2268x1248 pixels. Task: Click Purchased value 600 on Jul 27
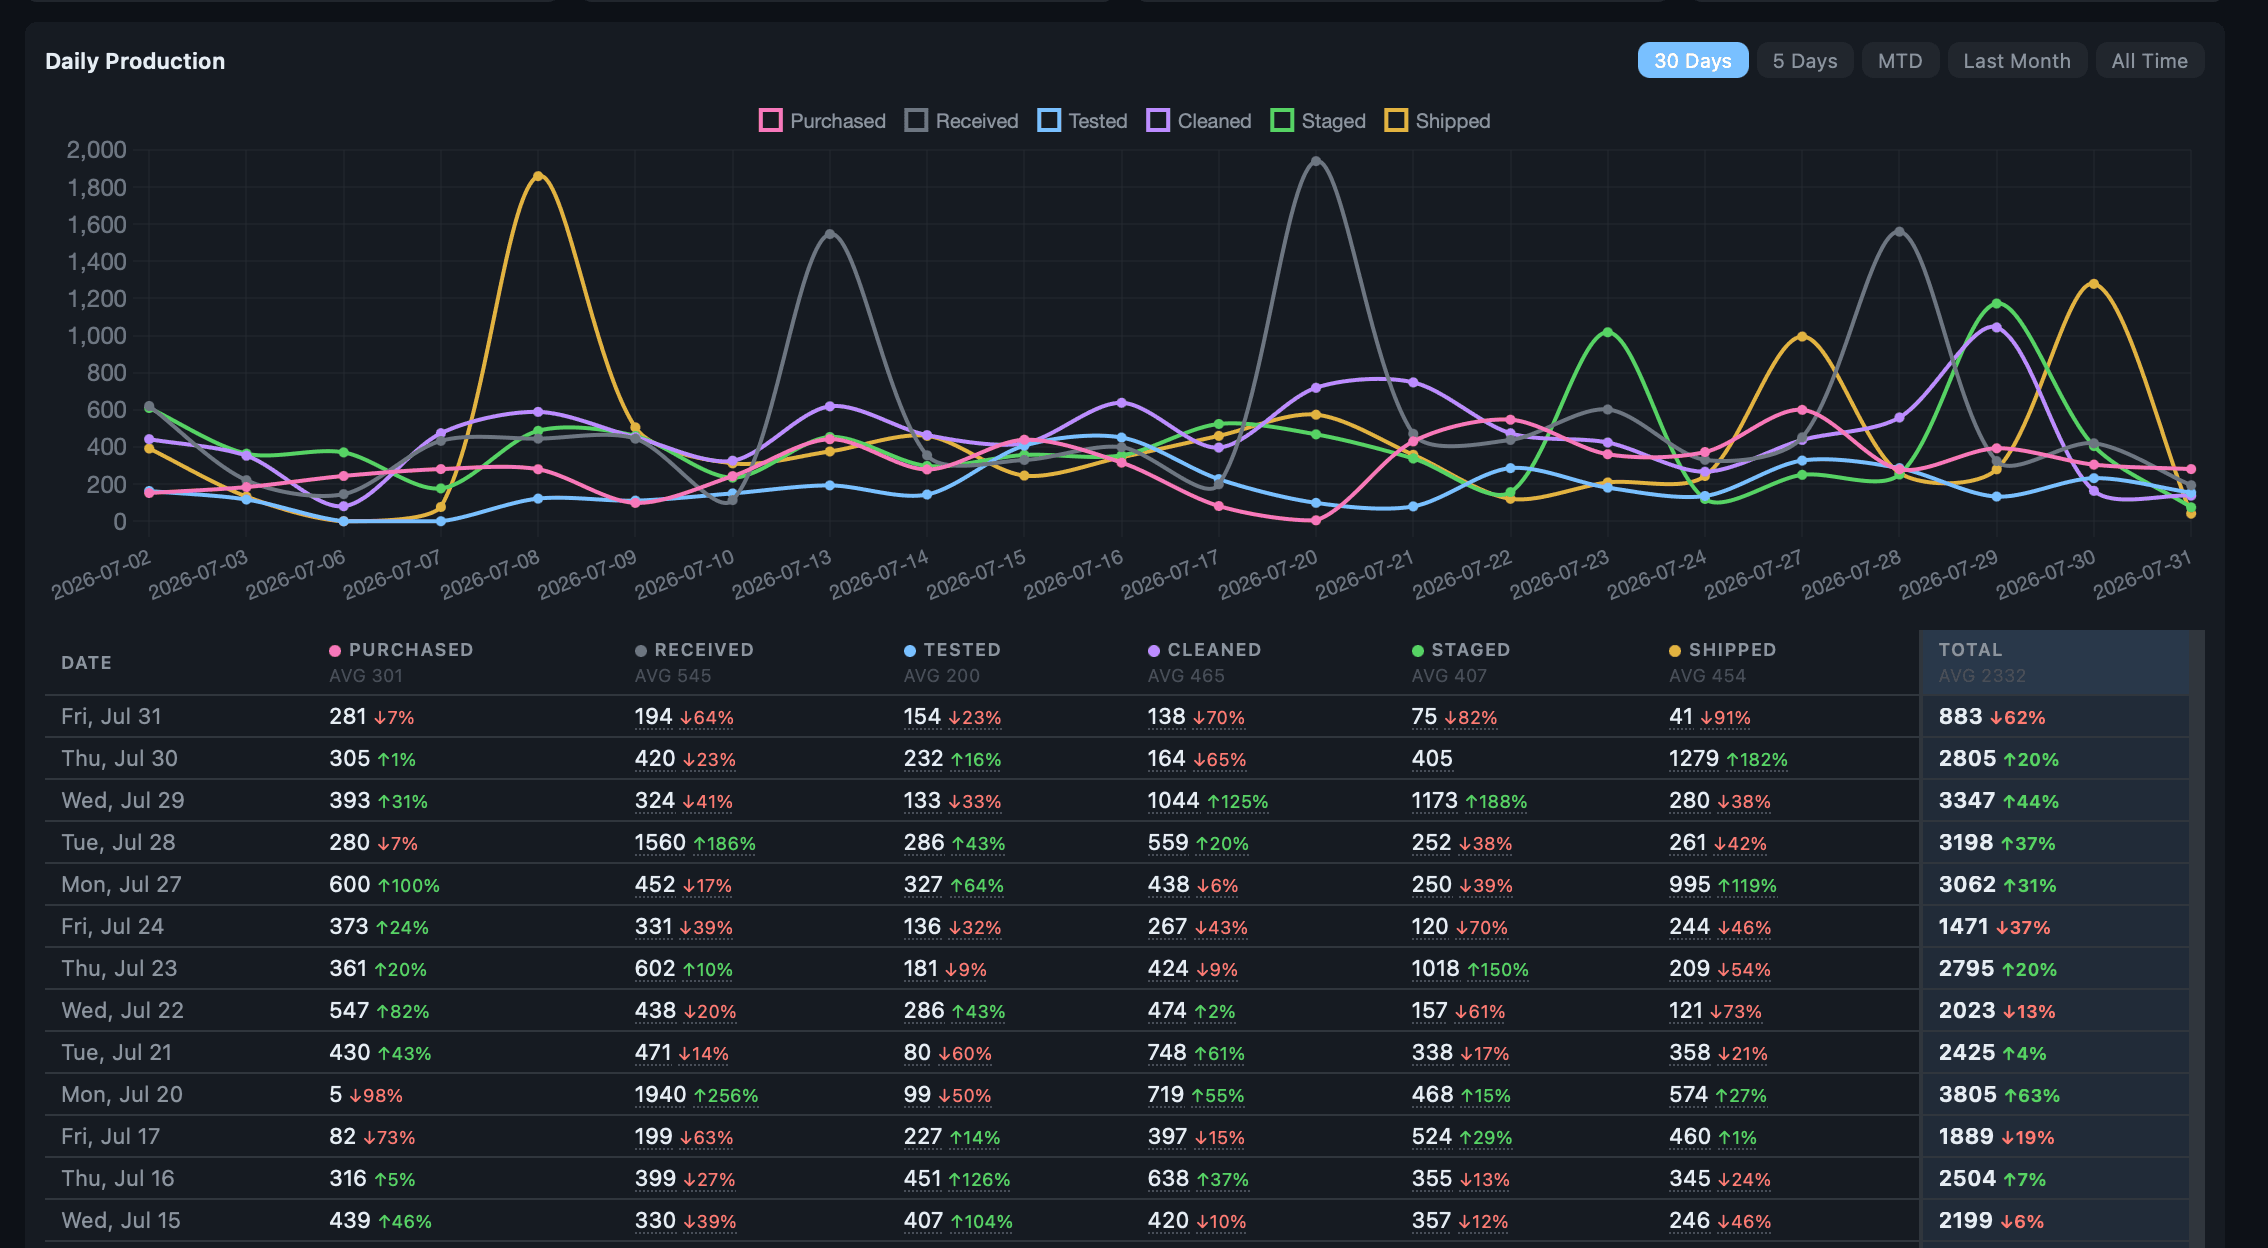point(349,885)
